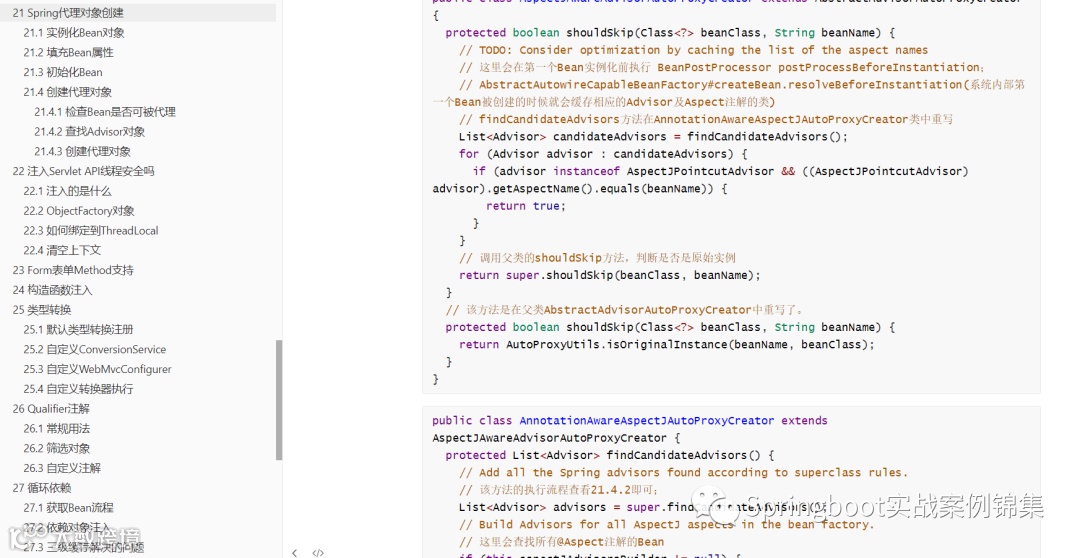This screenshot has height=558, width=1080.
Task: Open 25.3 自定义WebMvcConfigurer section
Action: click(x=97, y=369)
